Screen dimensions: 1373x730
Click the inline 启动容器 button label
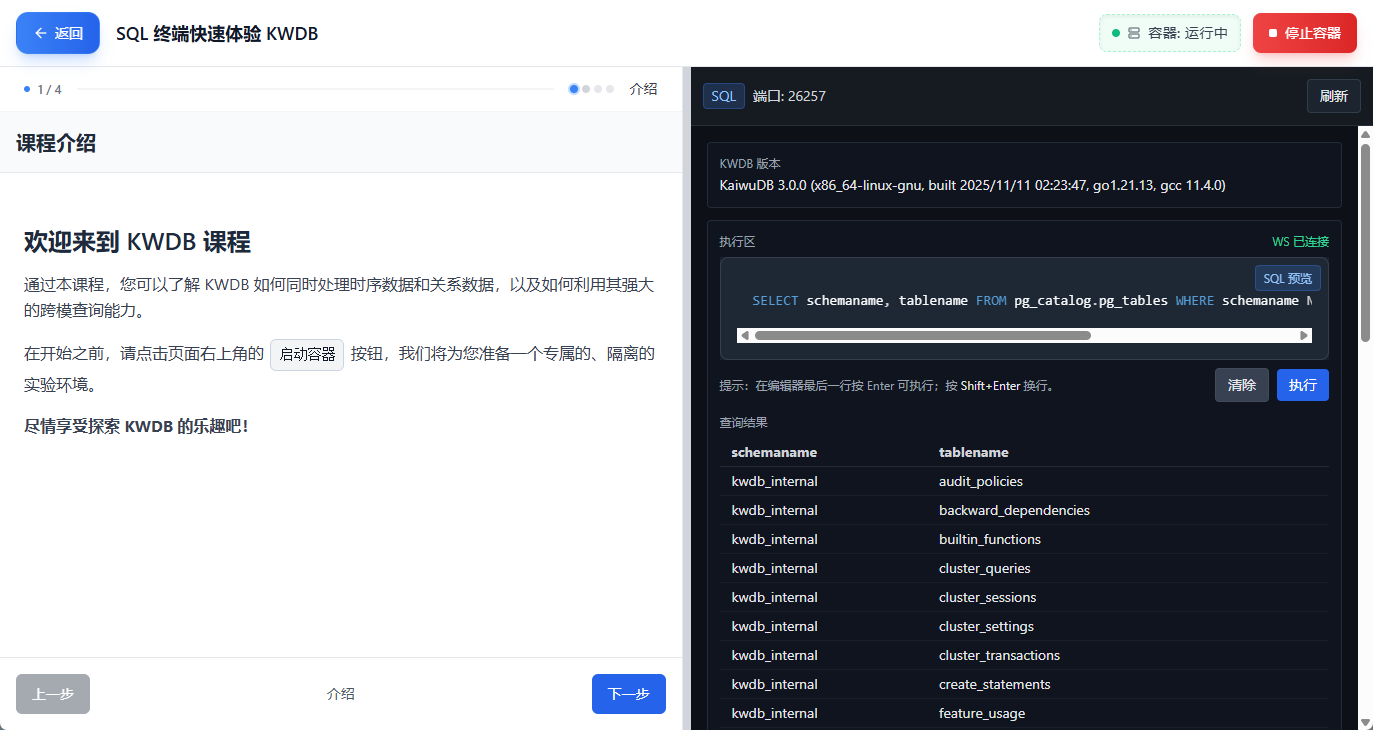coord(307,354)
